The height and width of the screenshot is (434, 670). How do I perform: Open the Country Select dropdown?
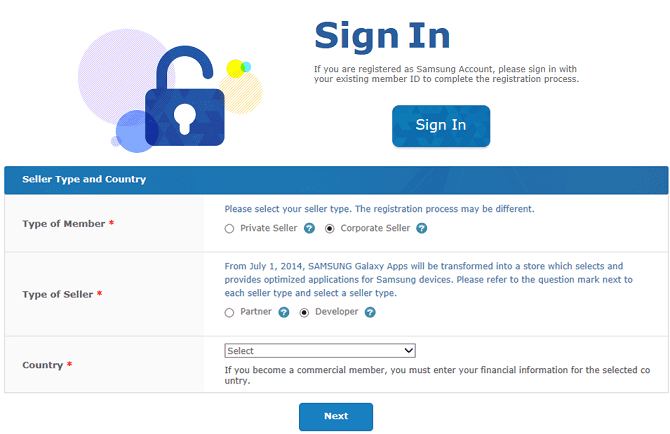(x=320, y=351)
